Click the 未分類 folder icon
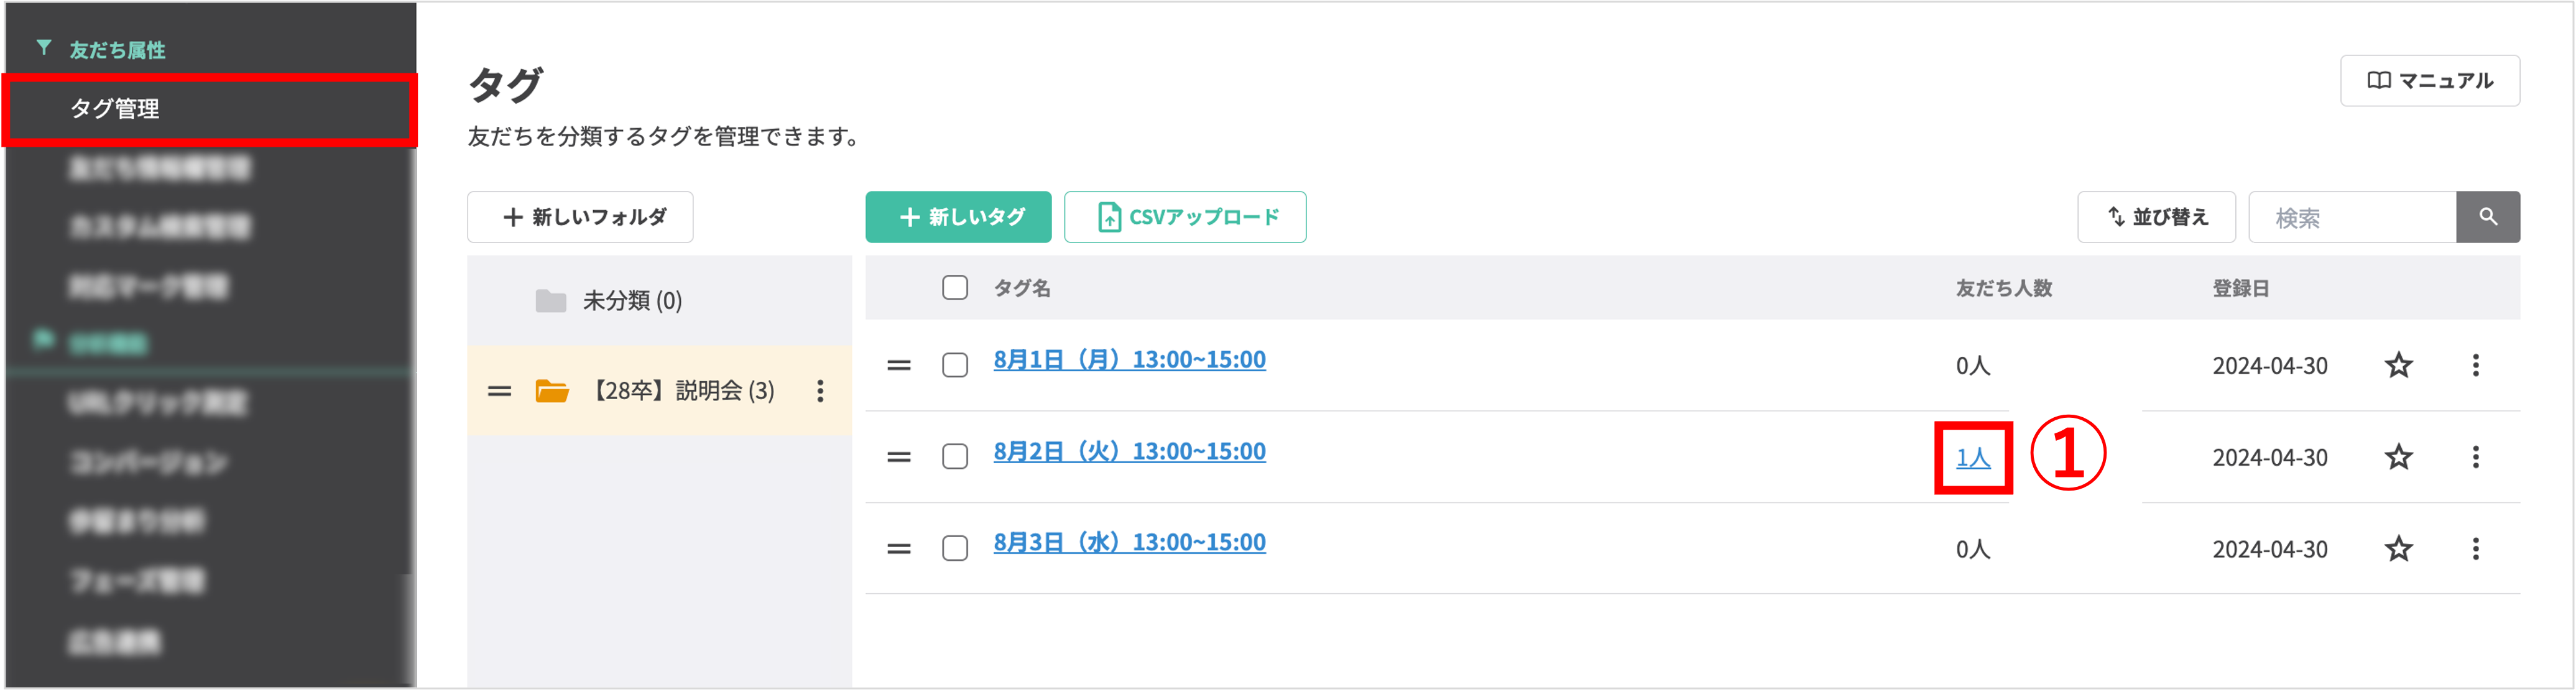Image resolution: width=2576 pixels, height=692 pixels. point(550,301)
